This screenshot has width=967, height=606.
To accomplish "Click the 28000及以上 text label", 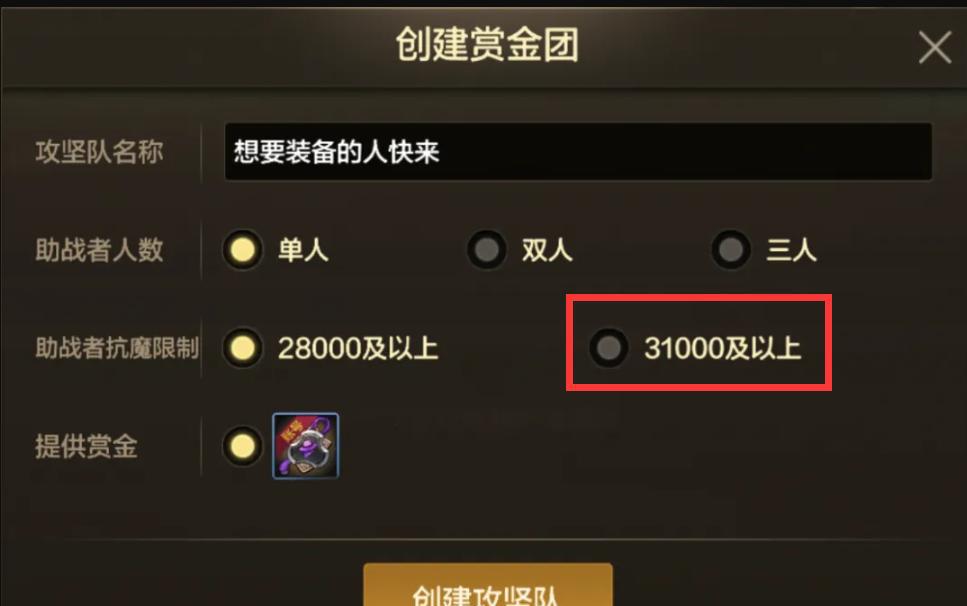I will (358, 348).
